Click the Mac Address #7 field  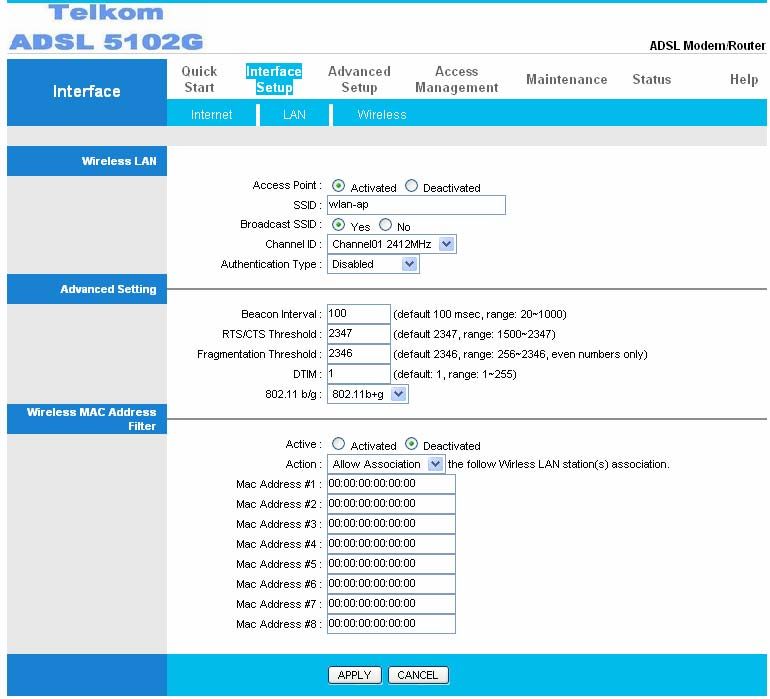(391, 604)
